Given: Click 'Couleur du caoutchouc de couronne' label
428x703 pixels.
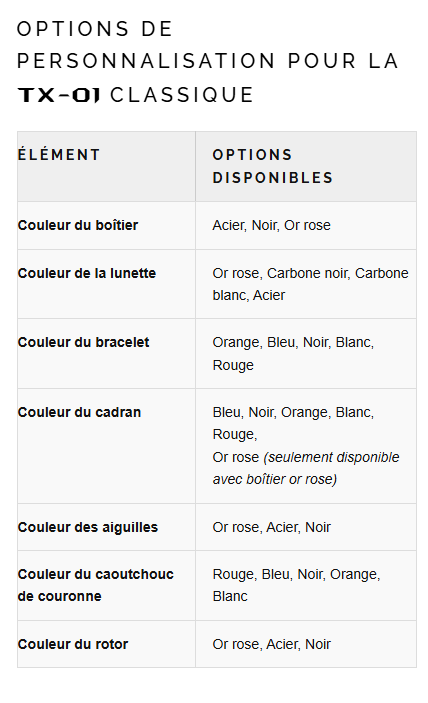Looking at the screenshot, I should [95, 585].
